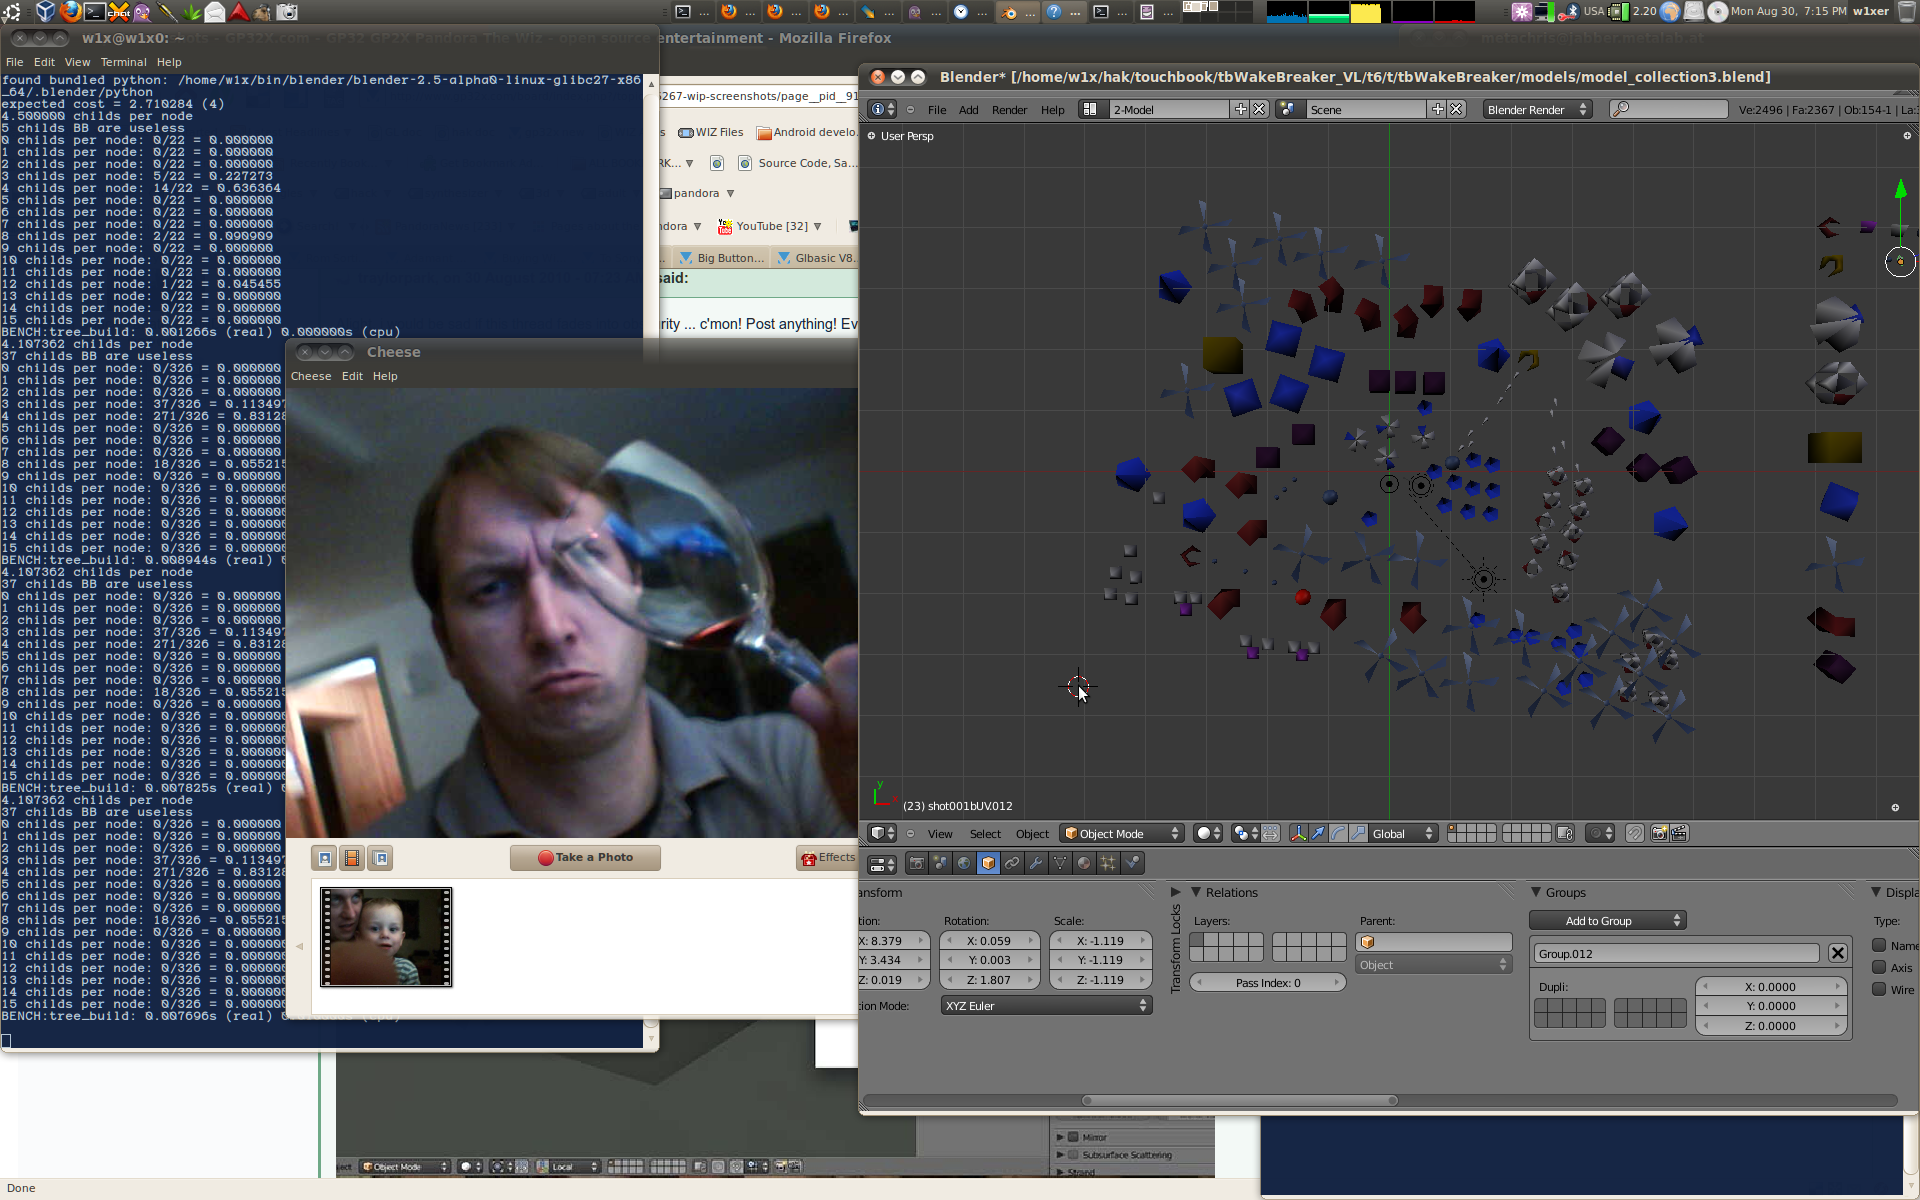Click the Effects button in Cheese

828,858
